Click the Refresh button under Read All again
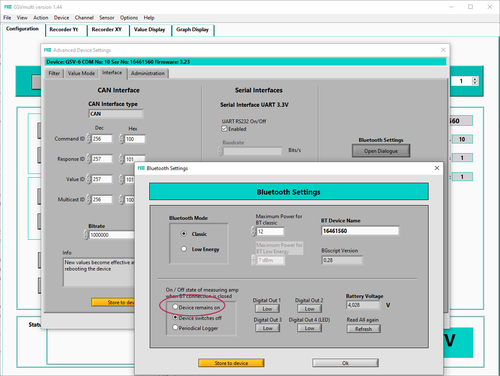The width and height of the screenshot is (500, 376). 363,329
